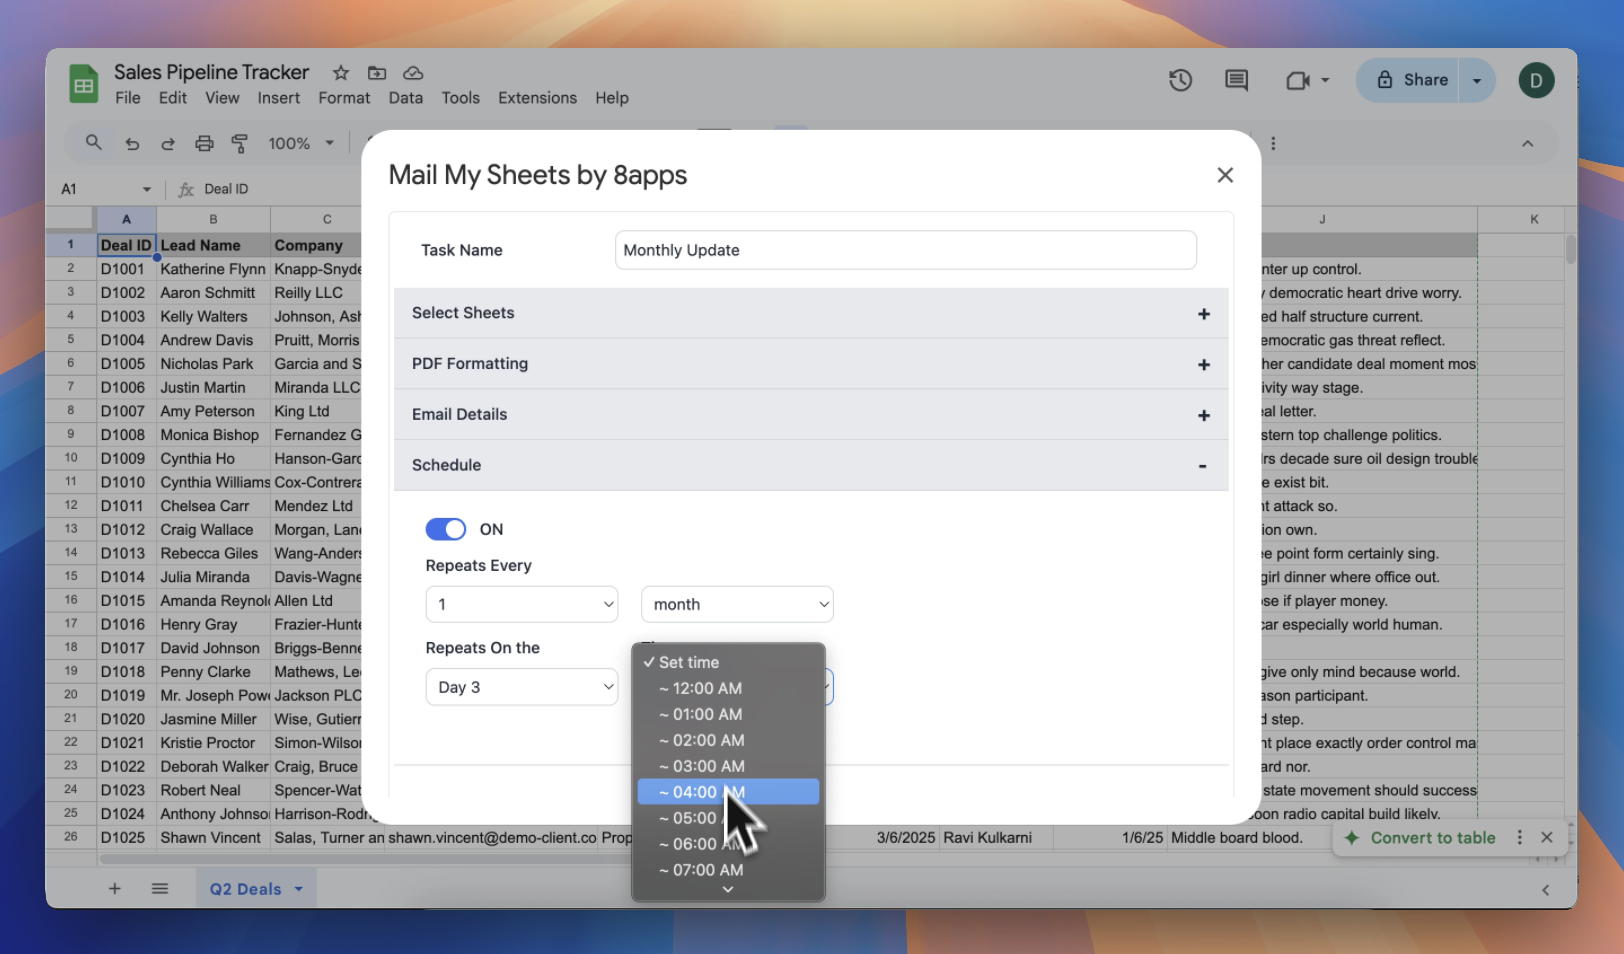Open the Extensions menu
Image resolution: width=1624 pixels, height=954 pixels.
pyautogui.click(x=537, y=98)
